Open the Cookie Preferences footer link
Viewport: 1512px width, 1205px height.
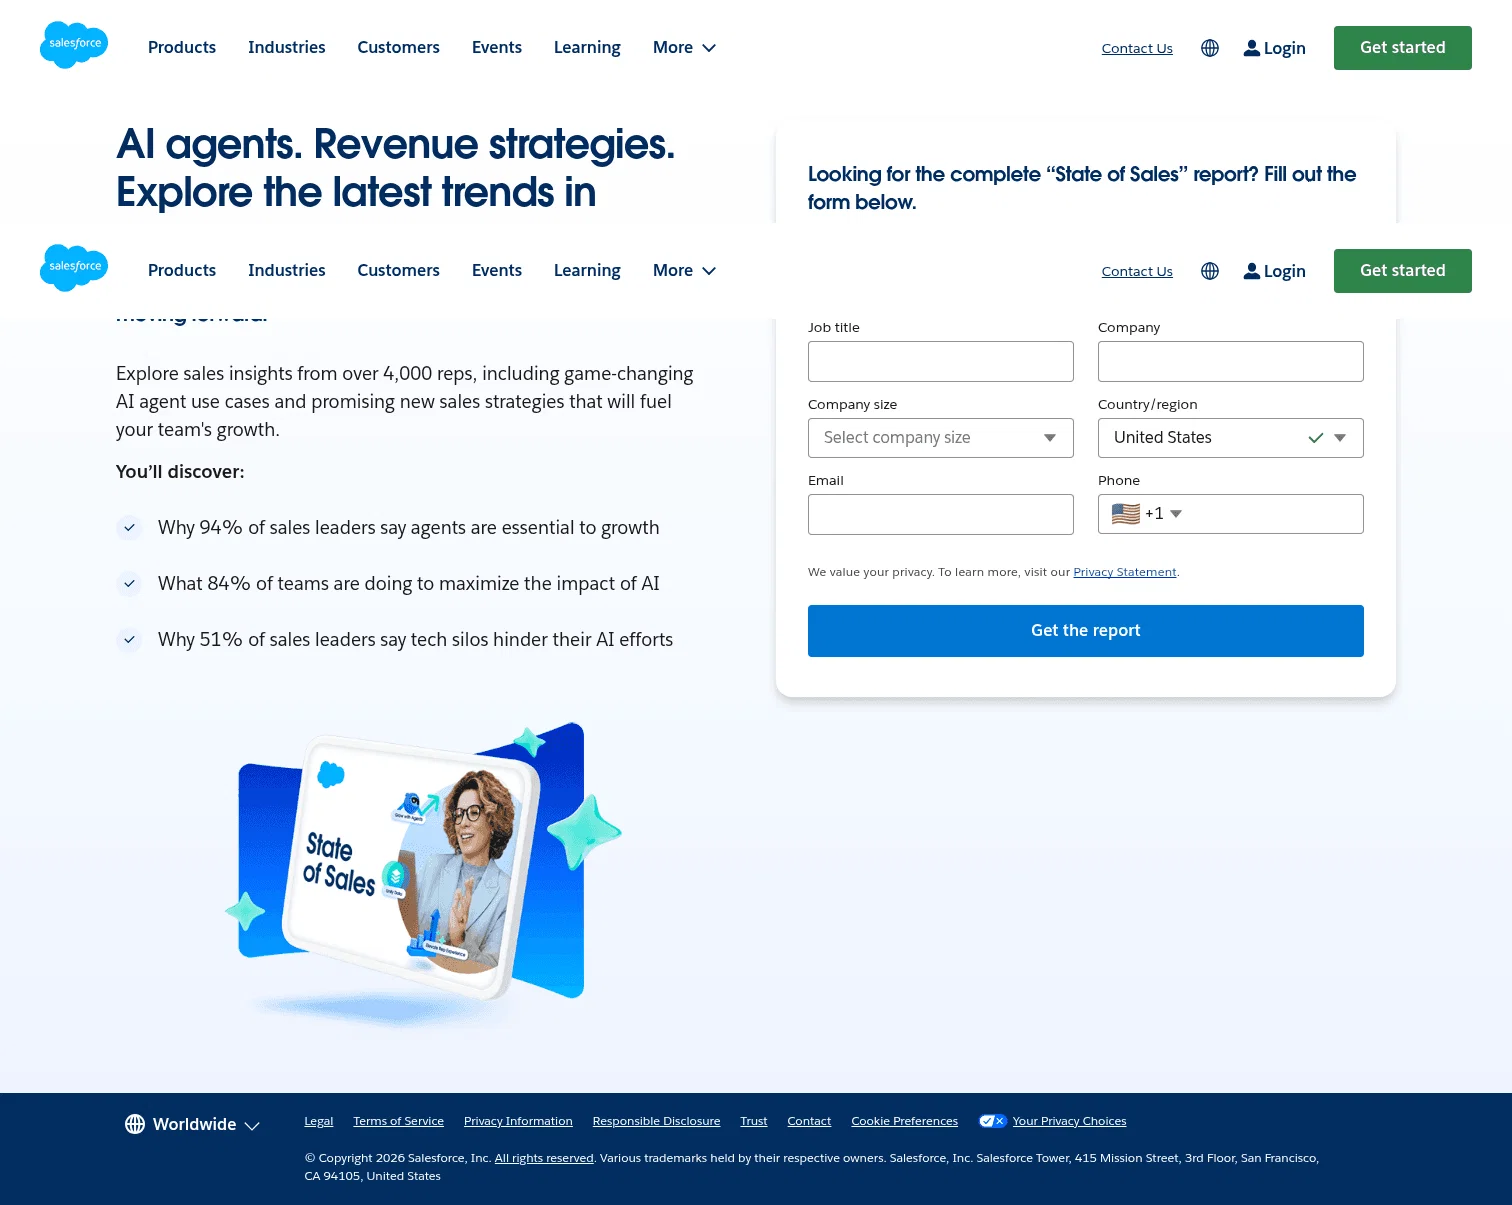[x=905, y=1121]
